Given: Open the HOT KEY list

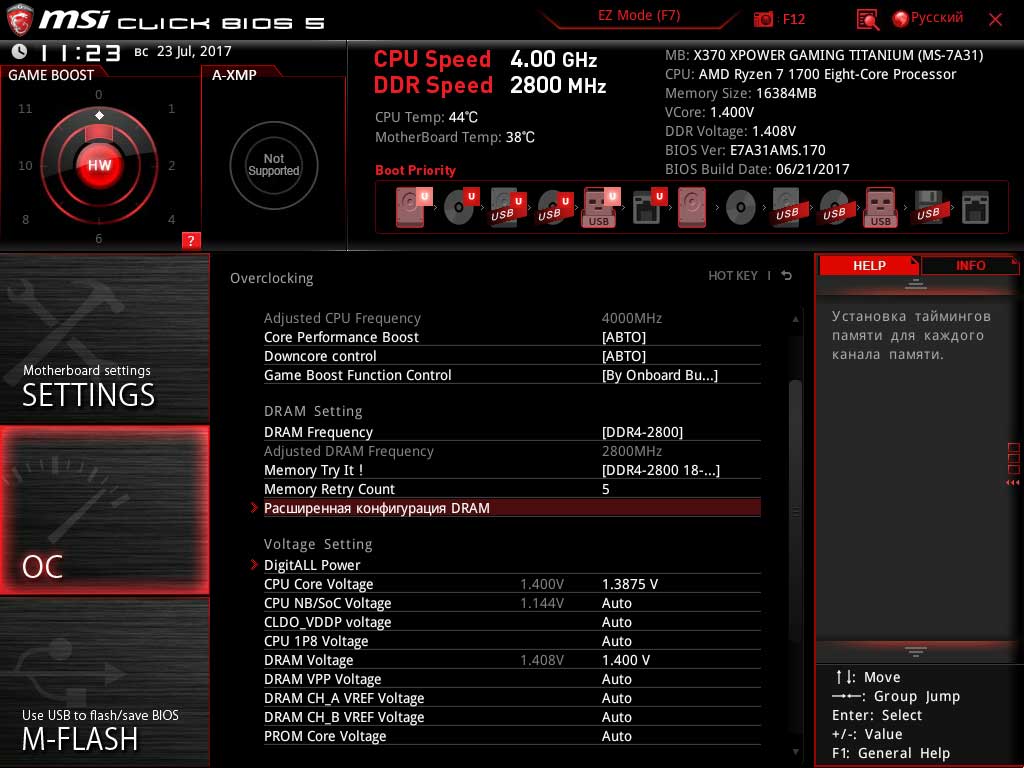Looking at the screenshot, I should [733, 276].
